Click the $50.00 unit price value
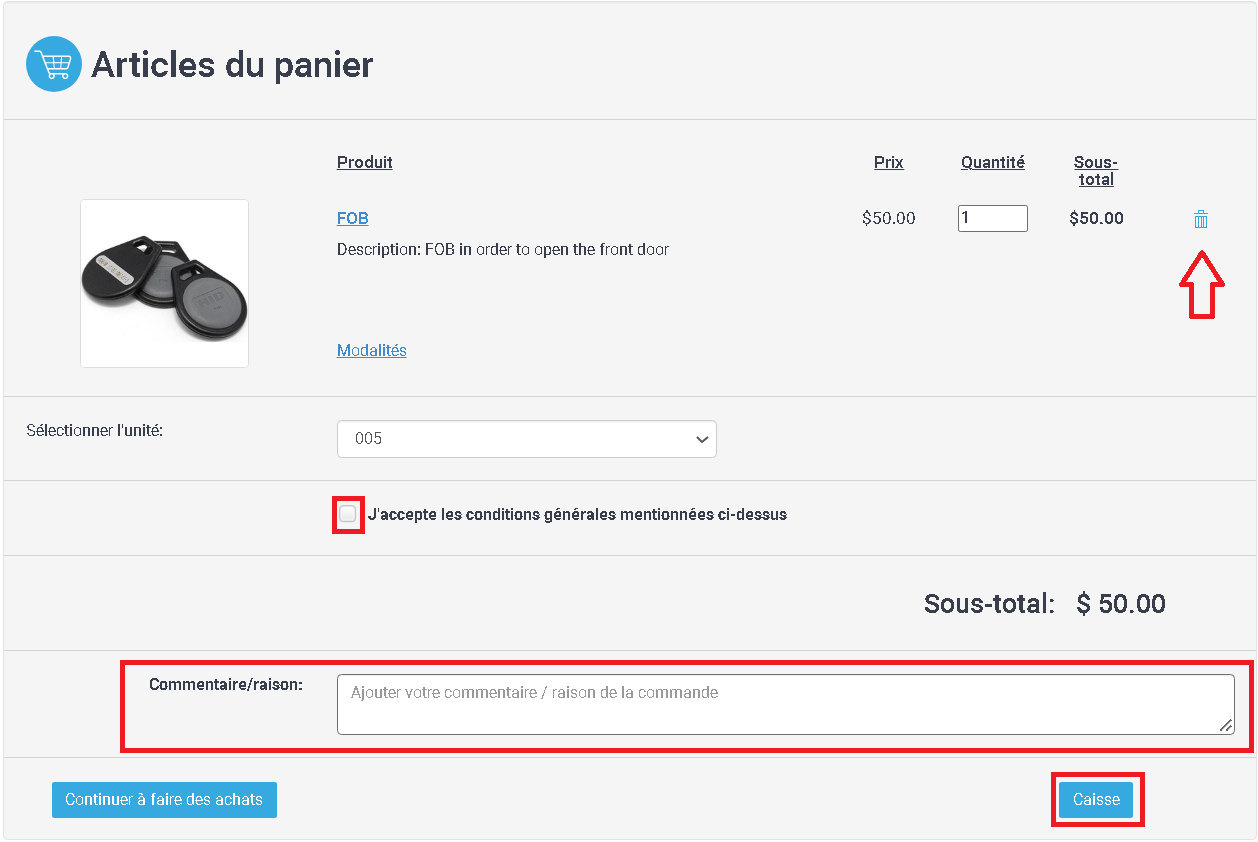1258x842 pixels. [889, 218]
